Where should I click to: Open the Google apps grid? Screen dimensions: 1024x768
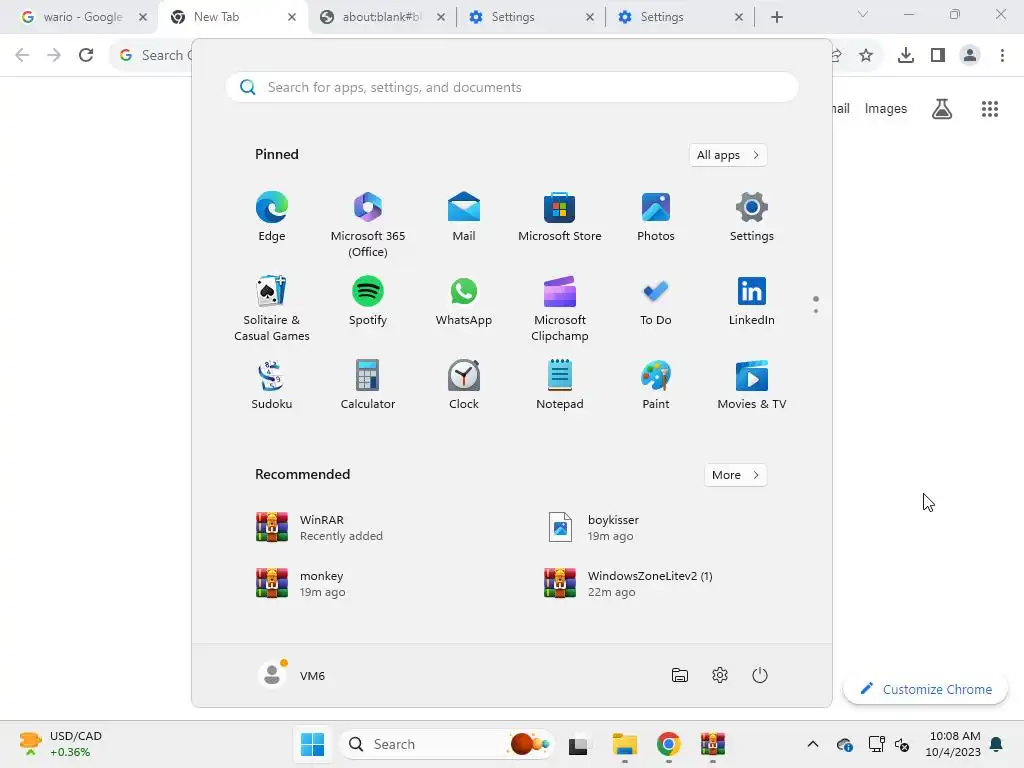(990, 108)
